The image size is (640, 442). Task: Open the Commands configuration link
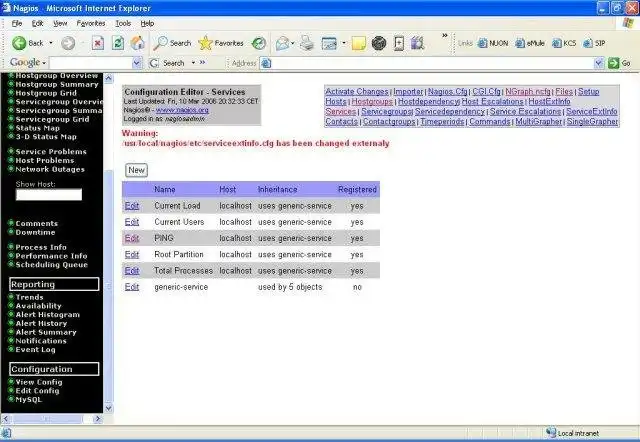(x=489, y=121)
